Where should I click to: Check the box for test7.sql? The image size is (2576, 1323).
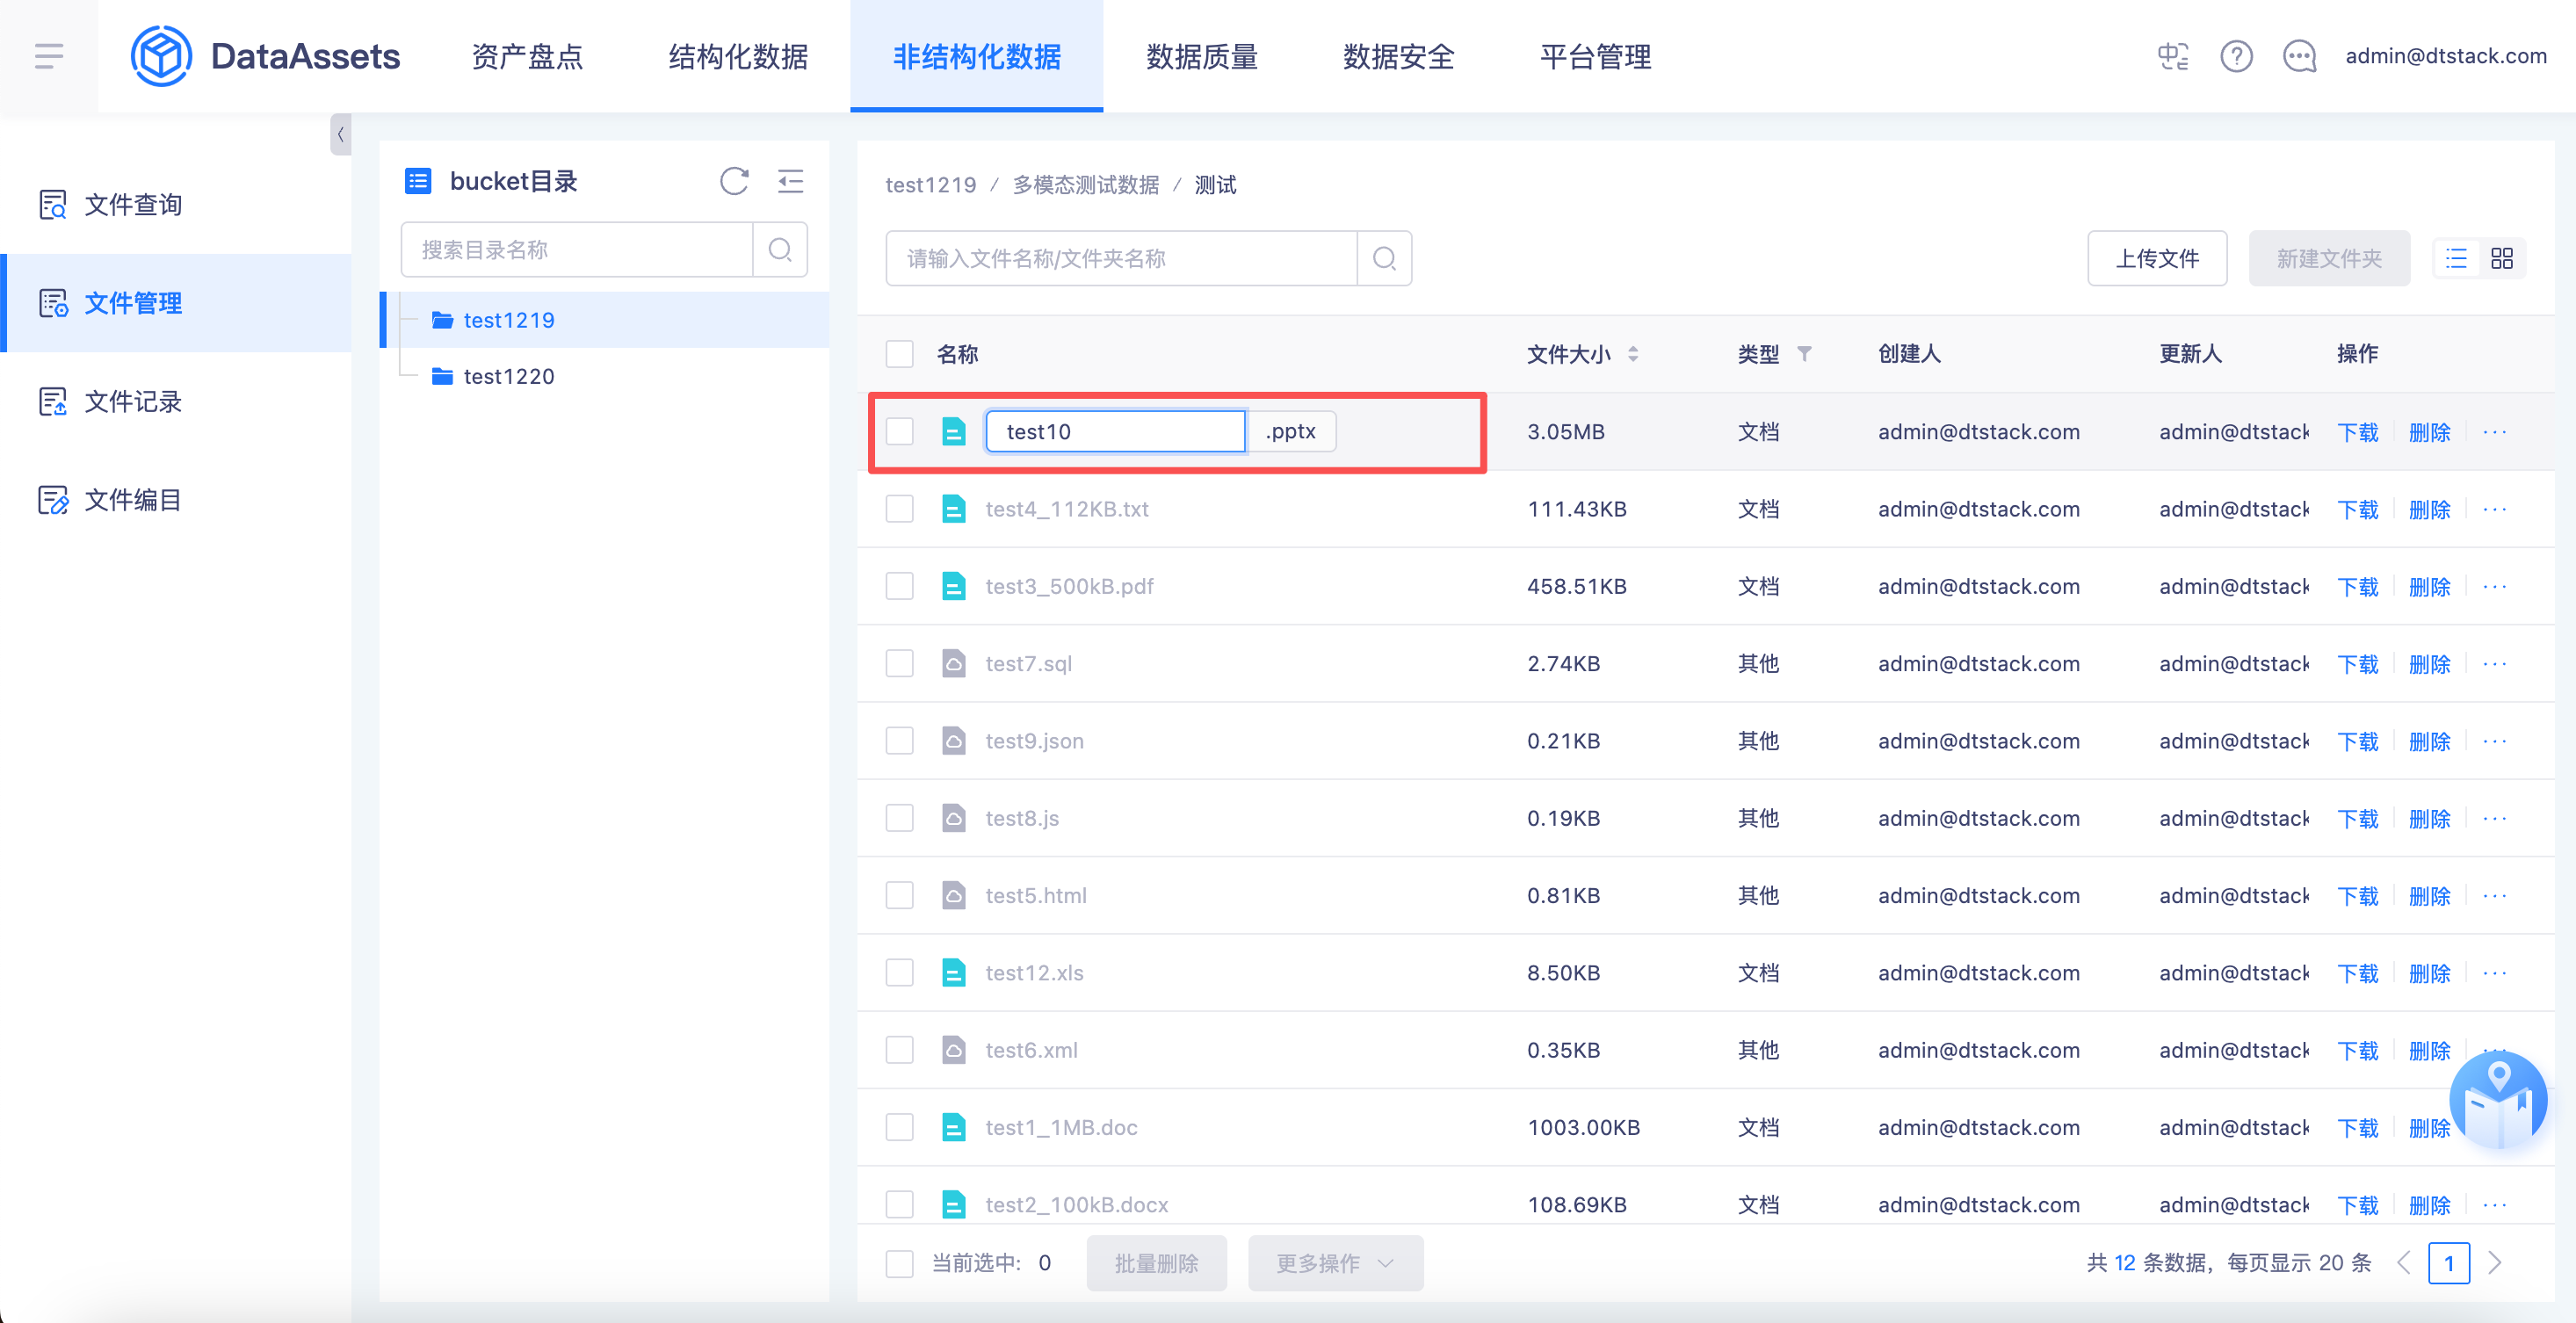click(900, 664)
